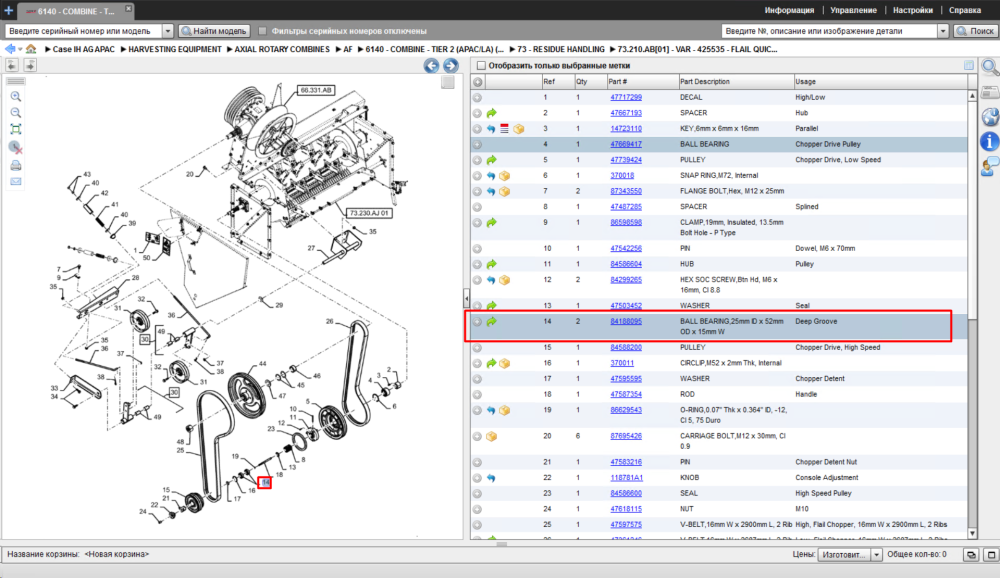Open part number 47597575 link
This screenshot has height=578, width=1000.
pos(626,525)
